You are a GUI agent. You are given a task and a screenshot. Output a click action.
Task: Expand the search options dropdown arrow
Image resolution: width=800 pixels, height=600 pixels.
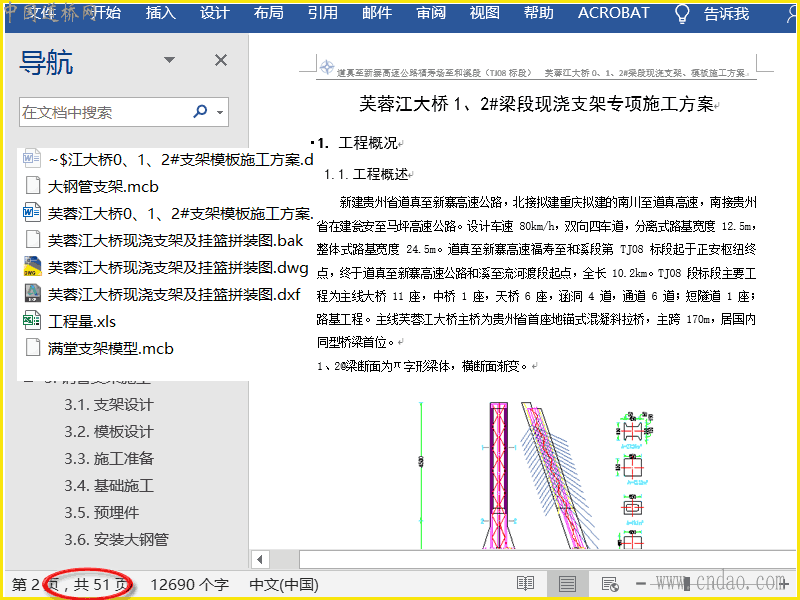(220, 112)
